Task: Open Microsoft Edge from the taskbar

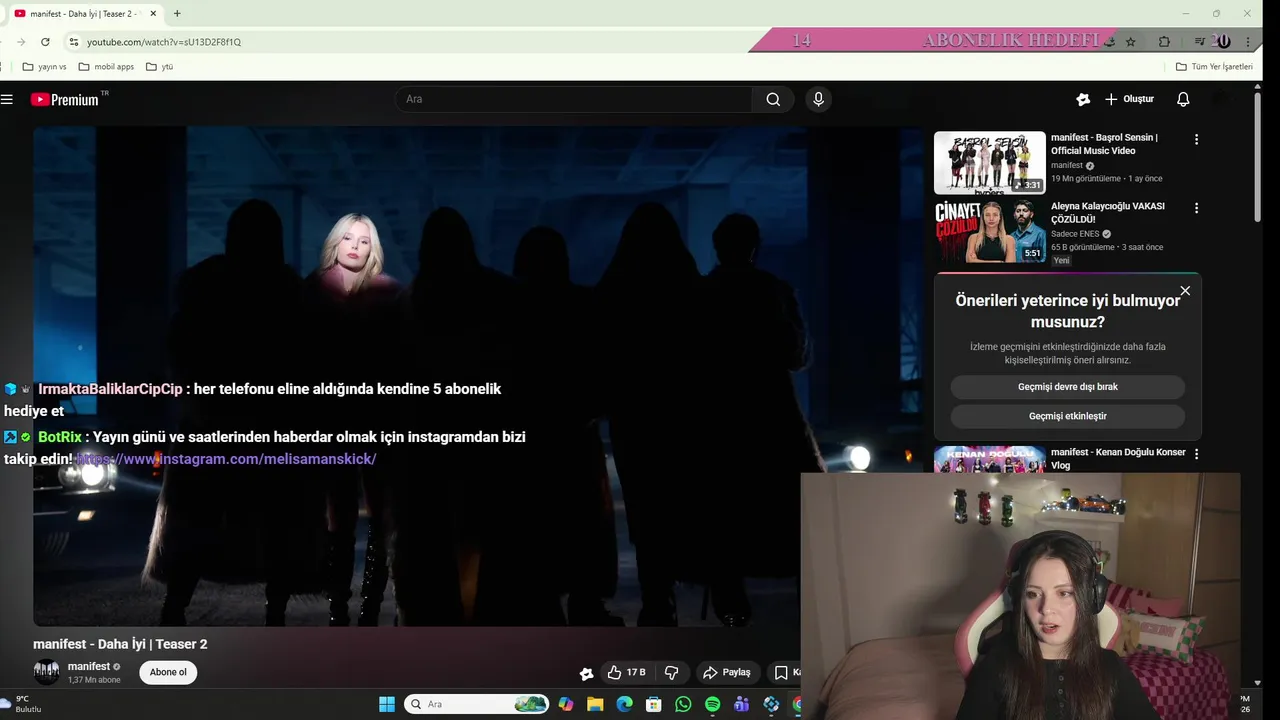Action: pyautogui.click(x=624, y=704)
